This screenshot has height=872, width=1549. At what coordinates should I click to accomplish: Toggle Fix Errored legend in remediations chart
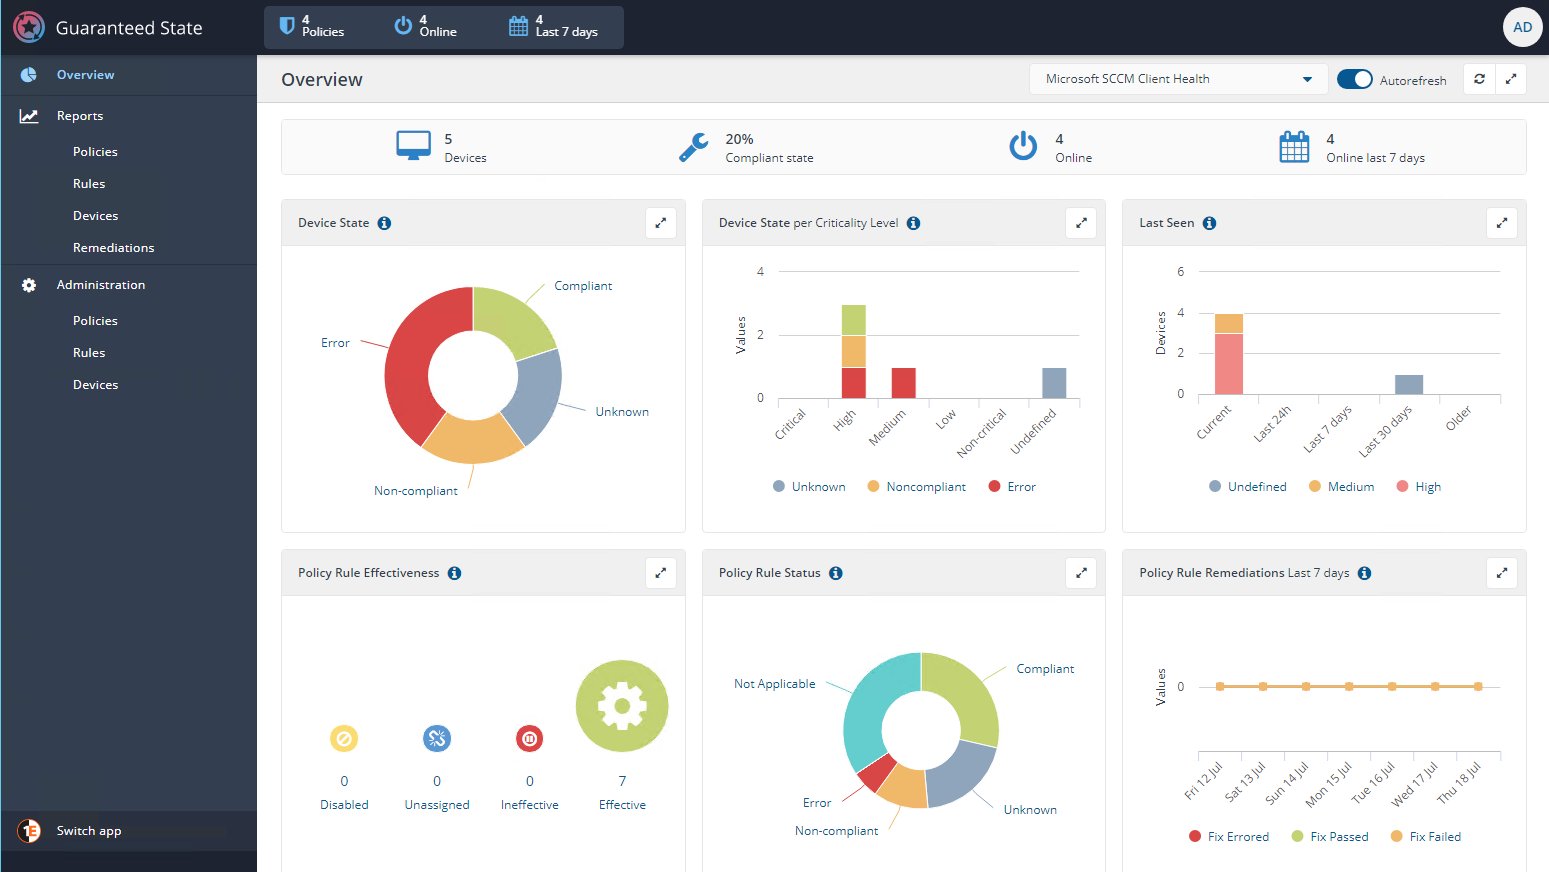tap(1229, 837)
